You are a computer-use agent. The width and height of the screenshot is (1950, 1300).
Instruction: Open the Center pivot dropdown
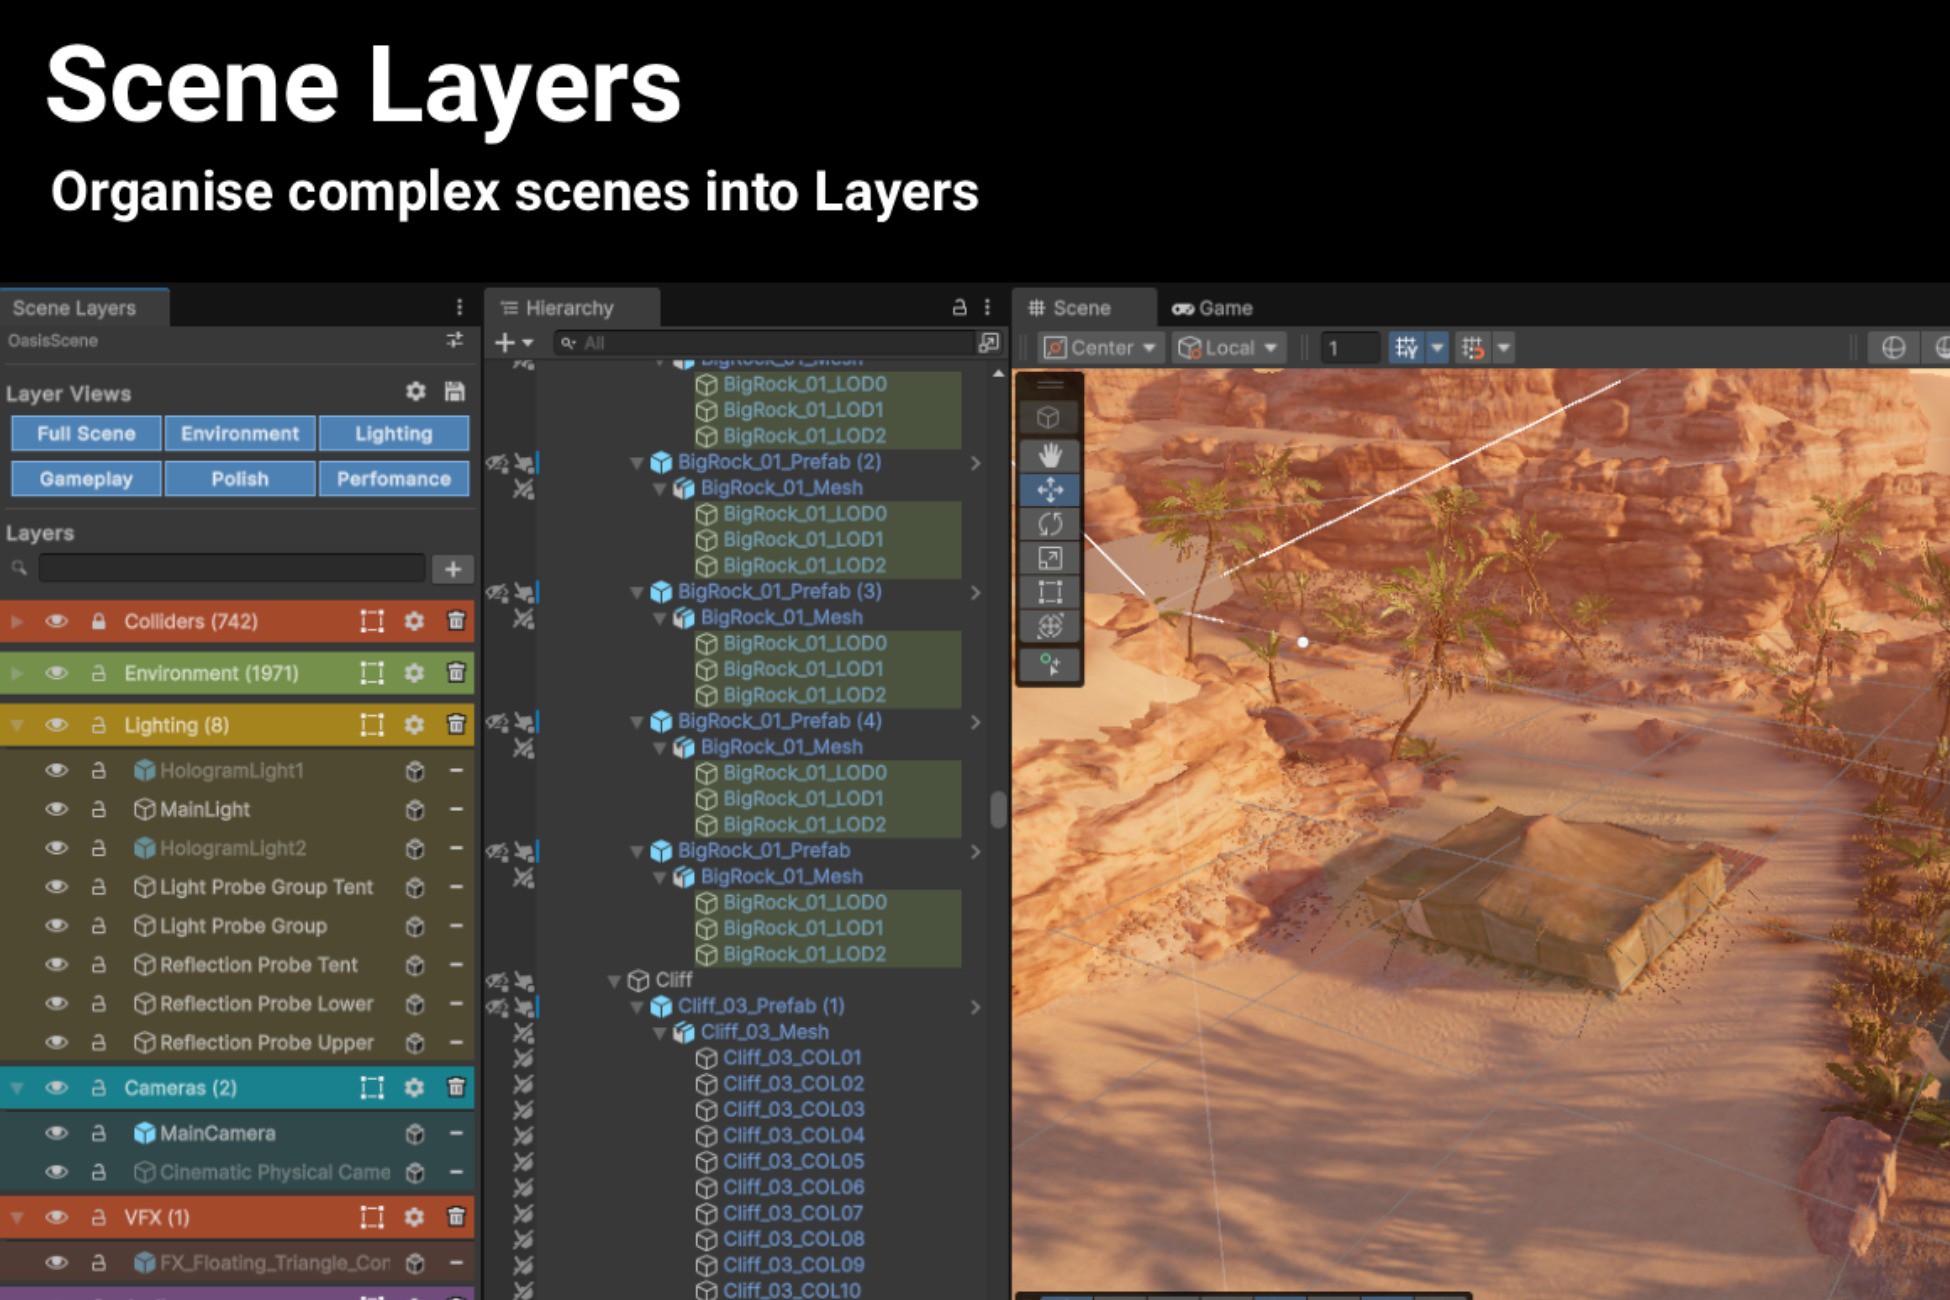tap(1100, 348)
